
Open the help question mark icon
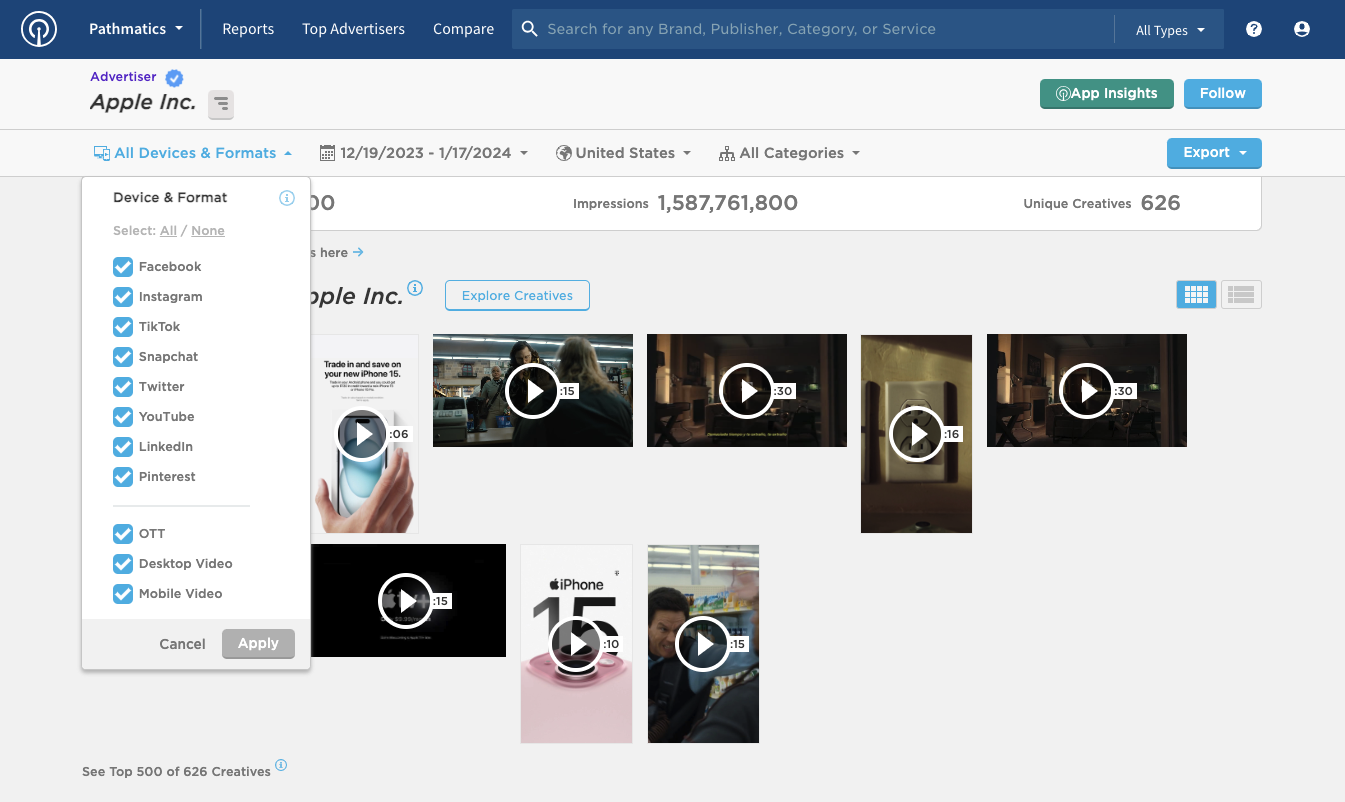[x=1254, y=29]
